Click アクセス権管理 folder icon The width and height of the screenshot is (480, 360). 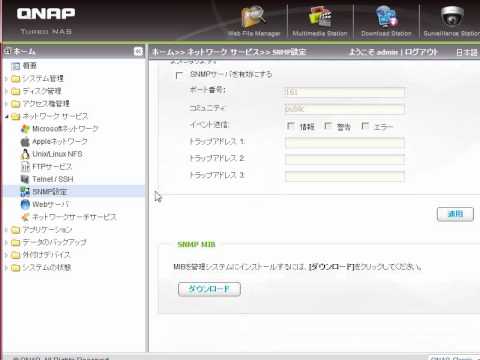(x=16, y=104)
